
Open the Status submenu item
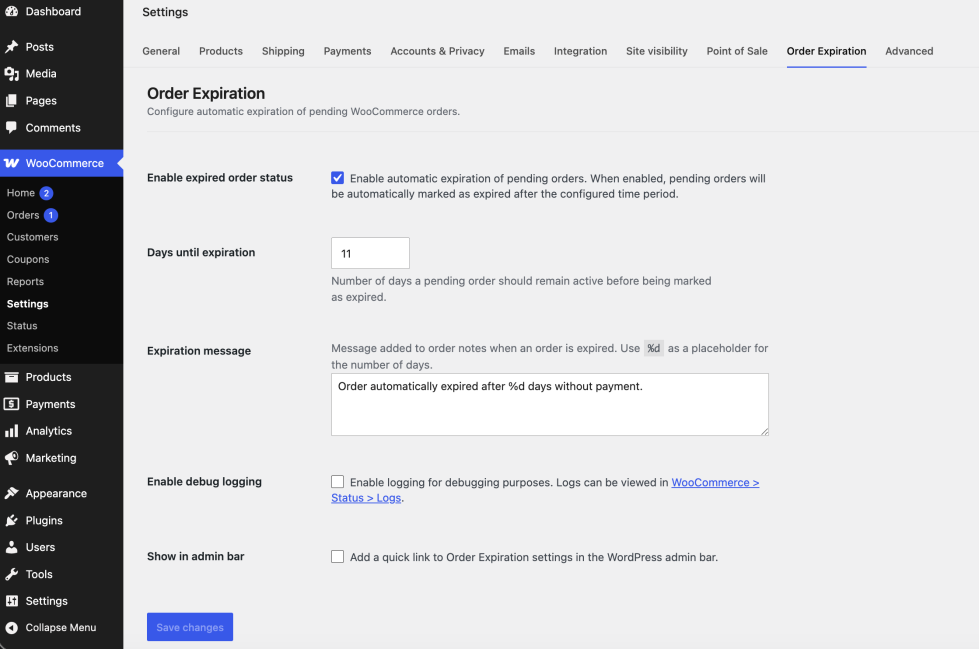pyautogui.click(x=22, y=326)
